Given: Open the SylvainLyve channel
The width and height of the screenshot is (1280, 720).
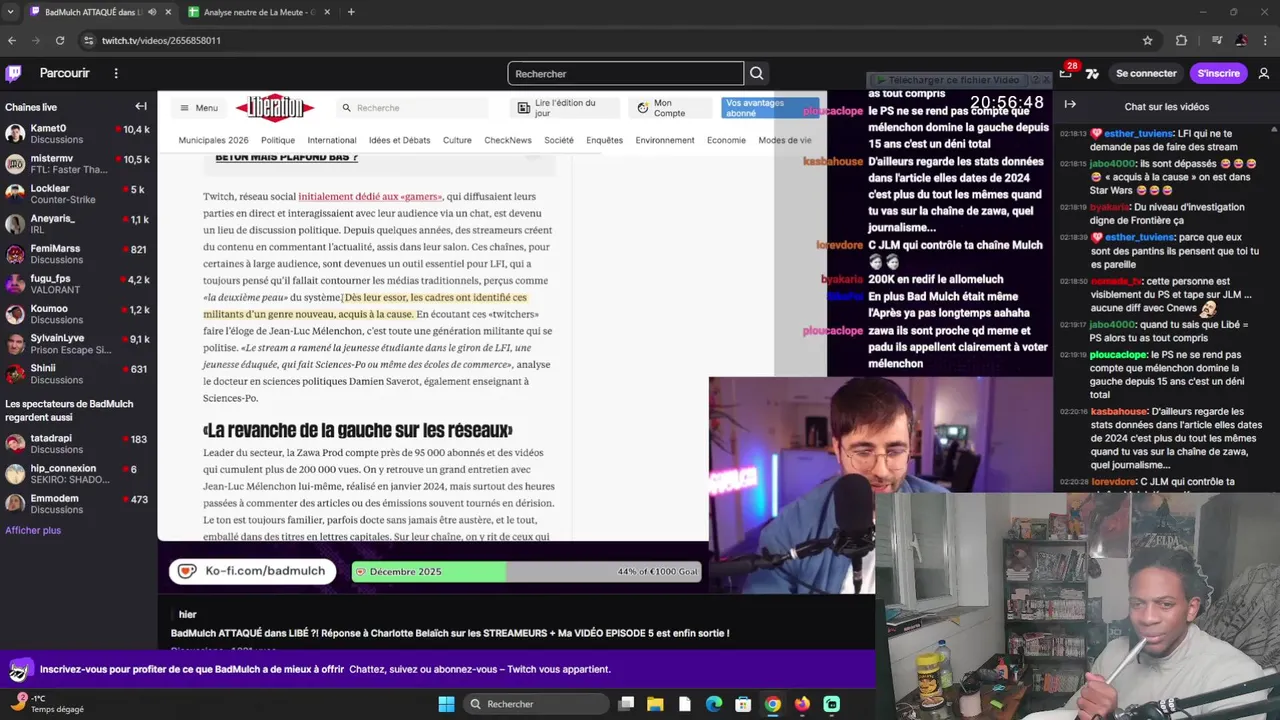Looking at the screenshot, I should coord(78,344).
